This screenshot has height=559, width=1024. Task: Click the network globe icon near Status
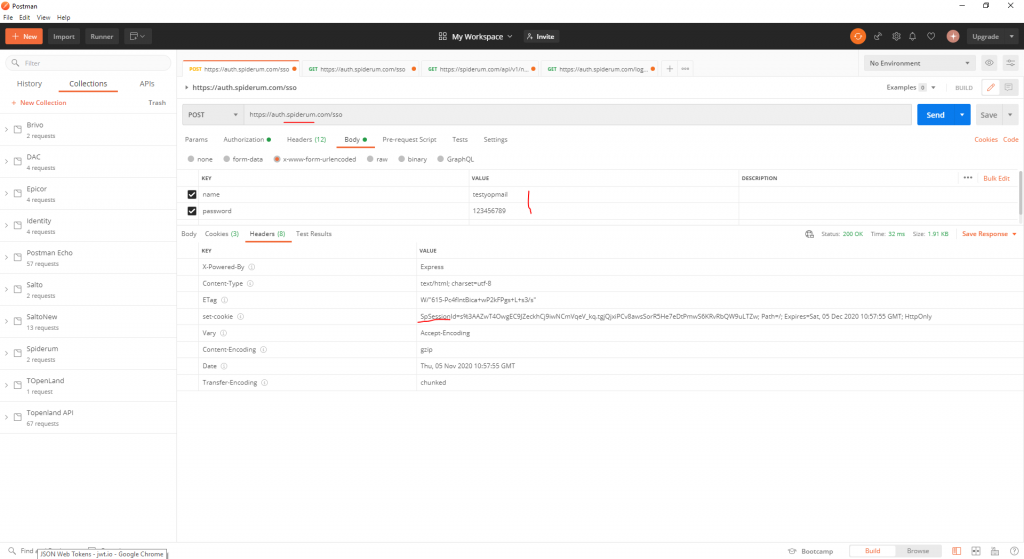point(809,234)
